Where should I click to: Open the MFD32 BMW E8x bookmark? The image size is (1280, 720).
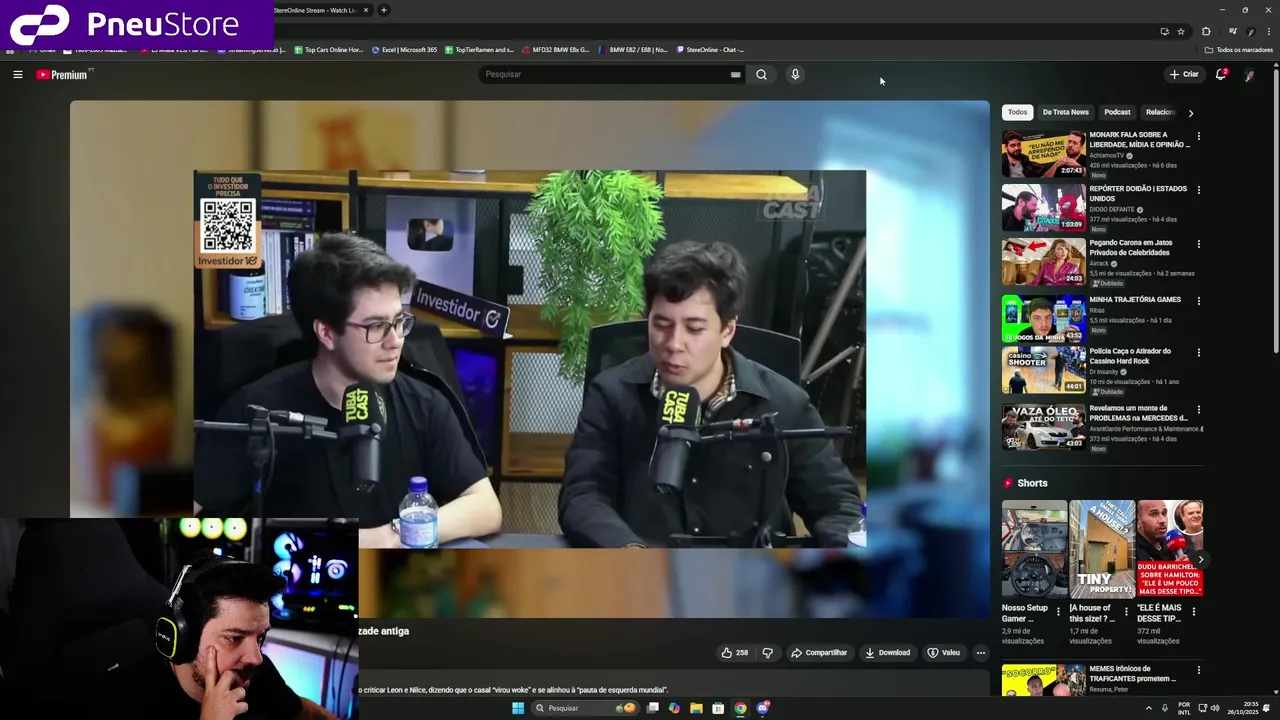coord(555,50)
